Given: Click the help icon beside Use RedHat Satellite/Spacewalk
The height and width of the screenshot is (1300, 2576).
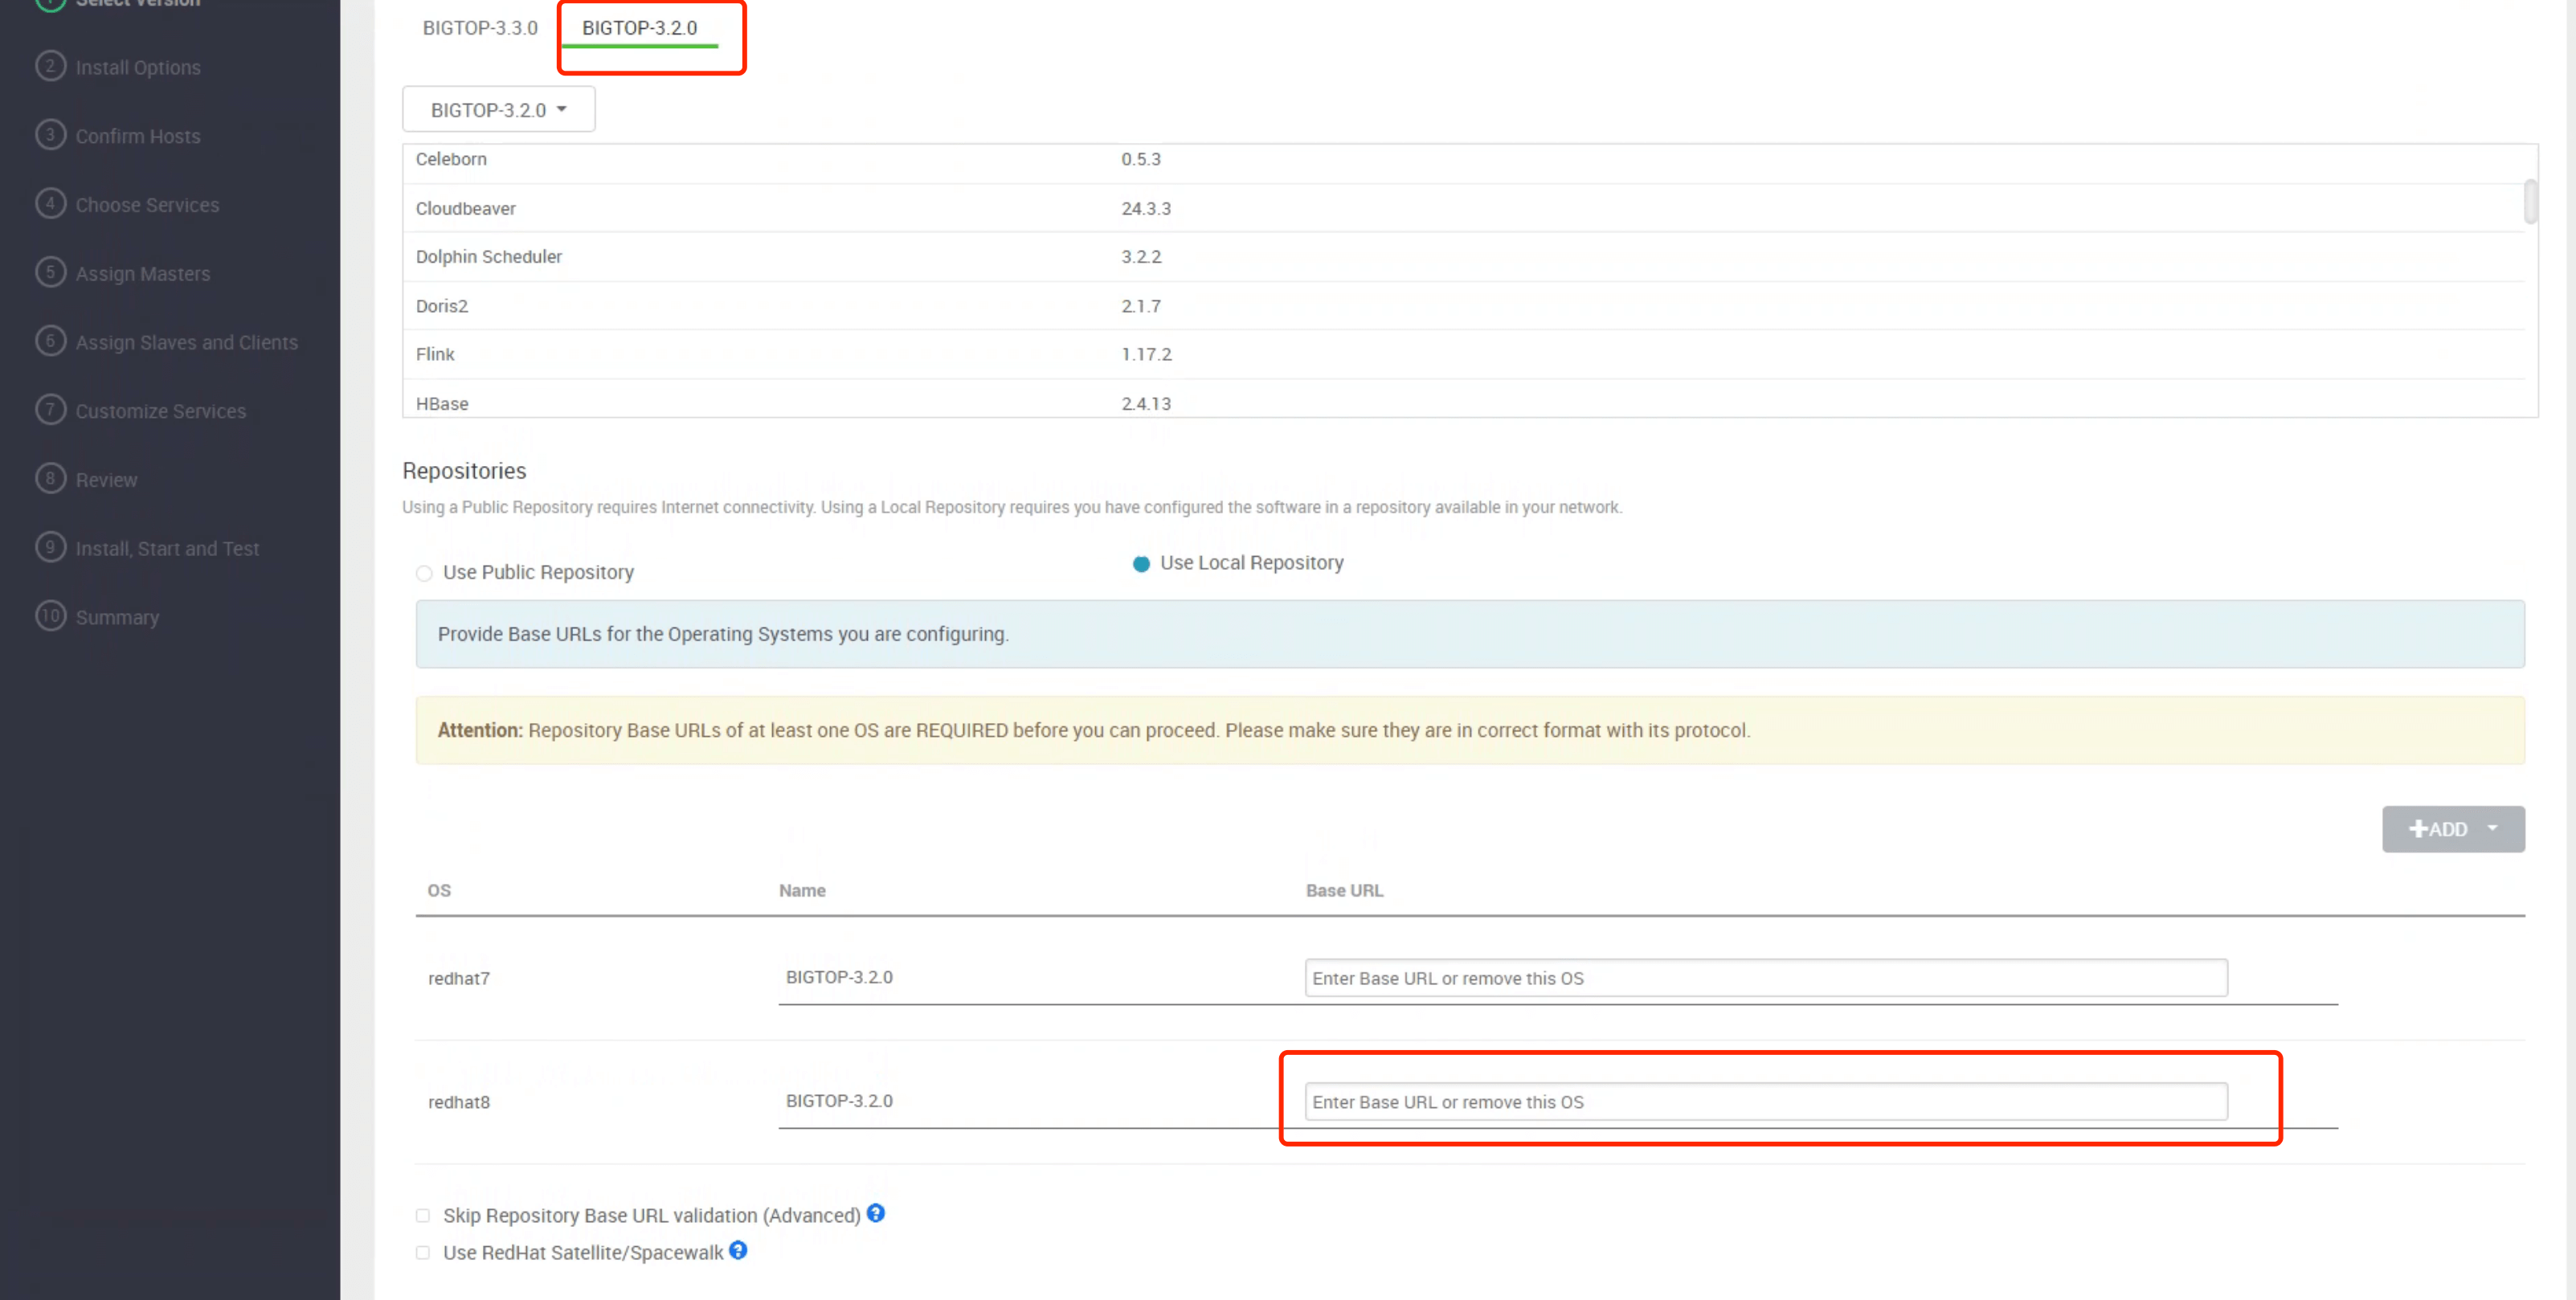Looking at the screenshot, I should pos(738,1250).
